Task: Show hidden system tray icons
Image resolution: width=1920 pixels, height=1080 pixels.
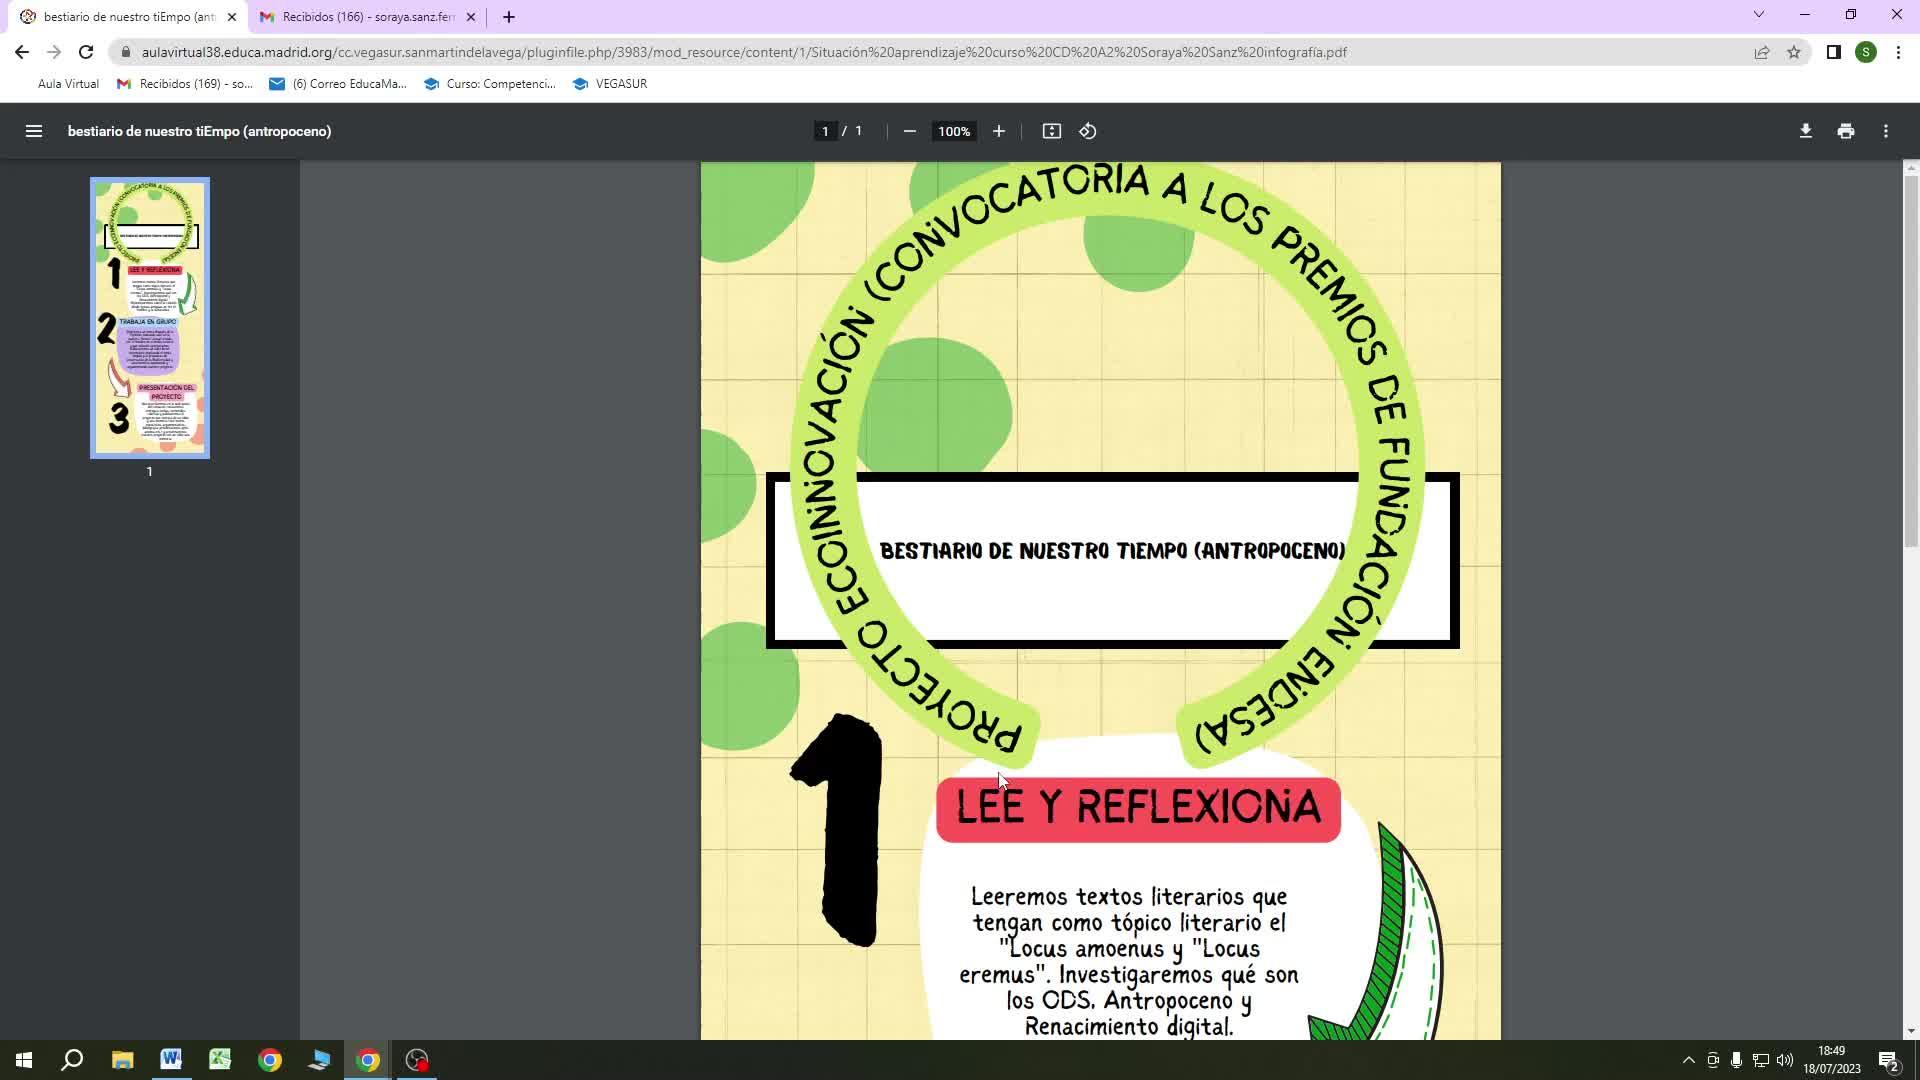Action: tap(1688, 1060)
